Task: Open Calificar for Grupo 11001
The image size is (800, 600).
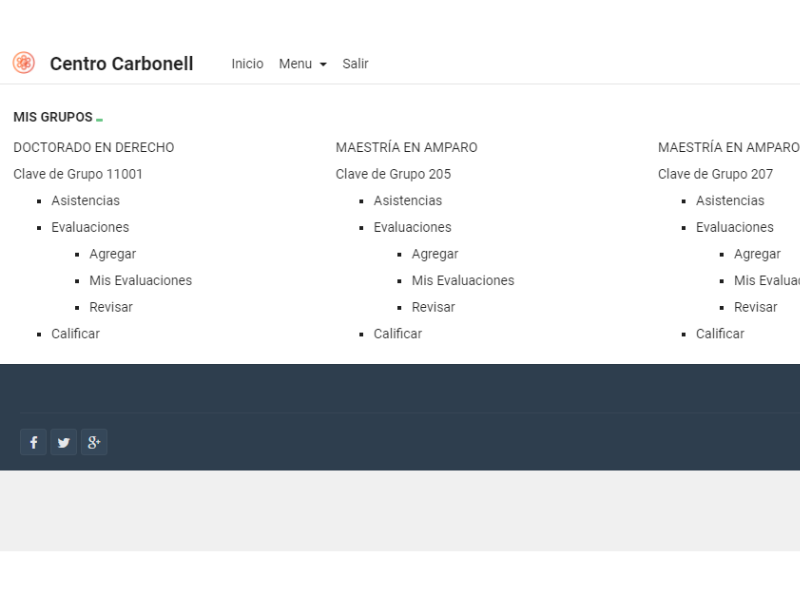Action: point(75,334)
